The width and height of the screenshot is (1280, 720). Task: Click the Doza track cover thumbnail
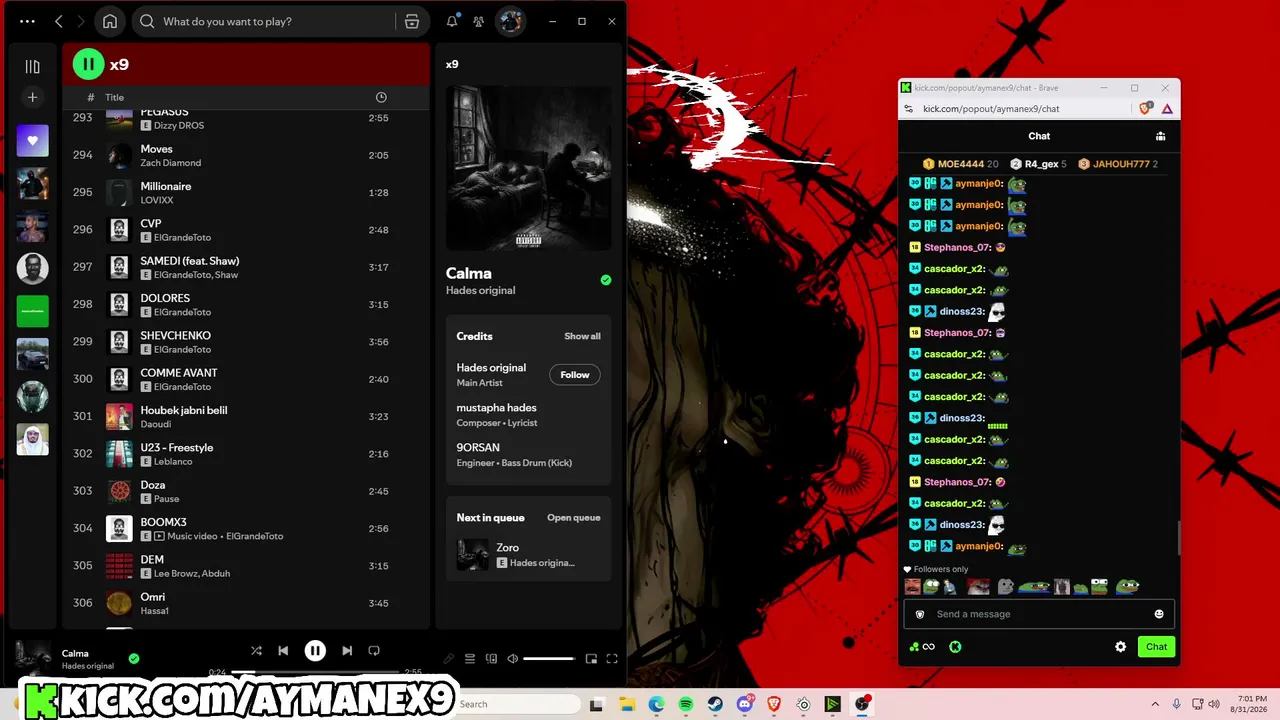tap(119, 491)
